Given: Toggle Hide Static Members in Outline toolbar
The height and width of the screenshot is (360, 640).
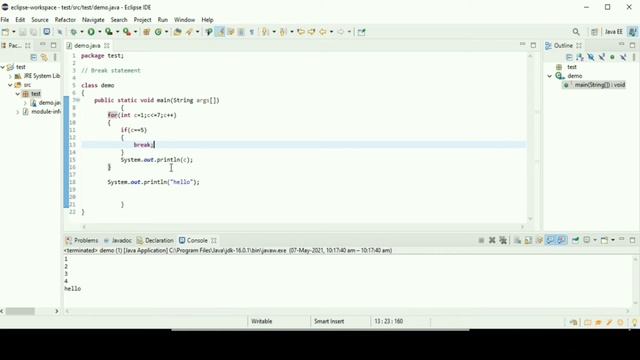Looking at the screenshot, I should click(x=602, y=57).
